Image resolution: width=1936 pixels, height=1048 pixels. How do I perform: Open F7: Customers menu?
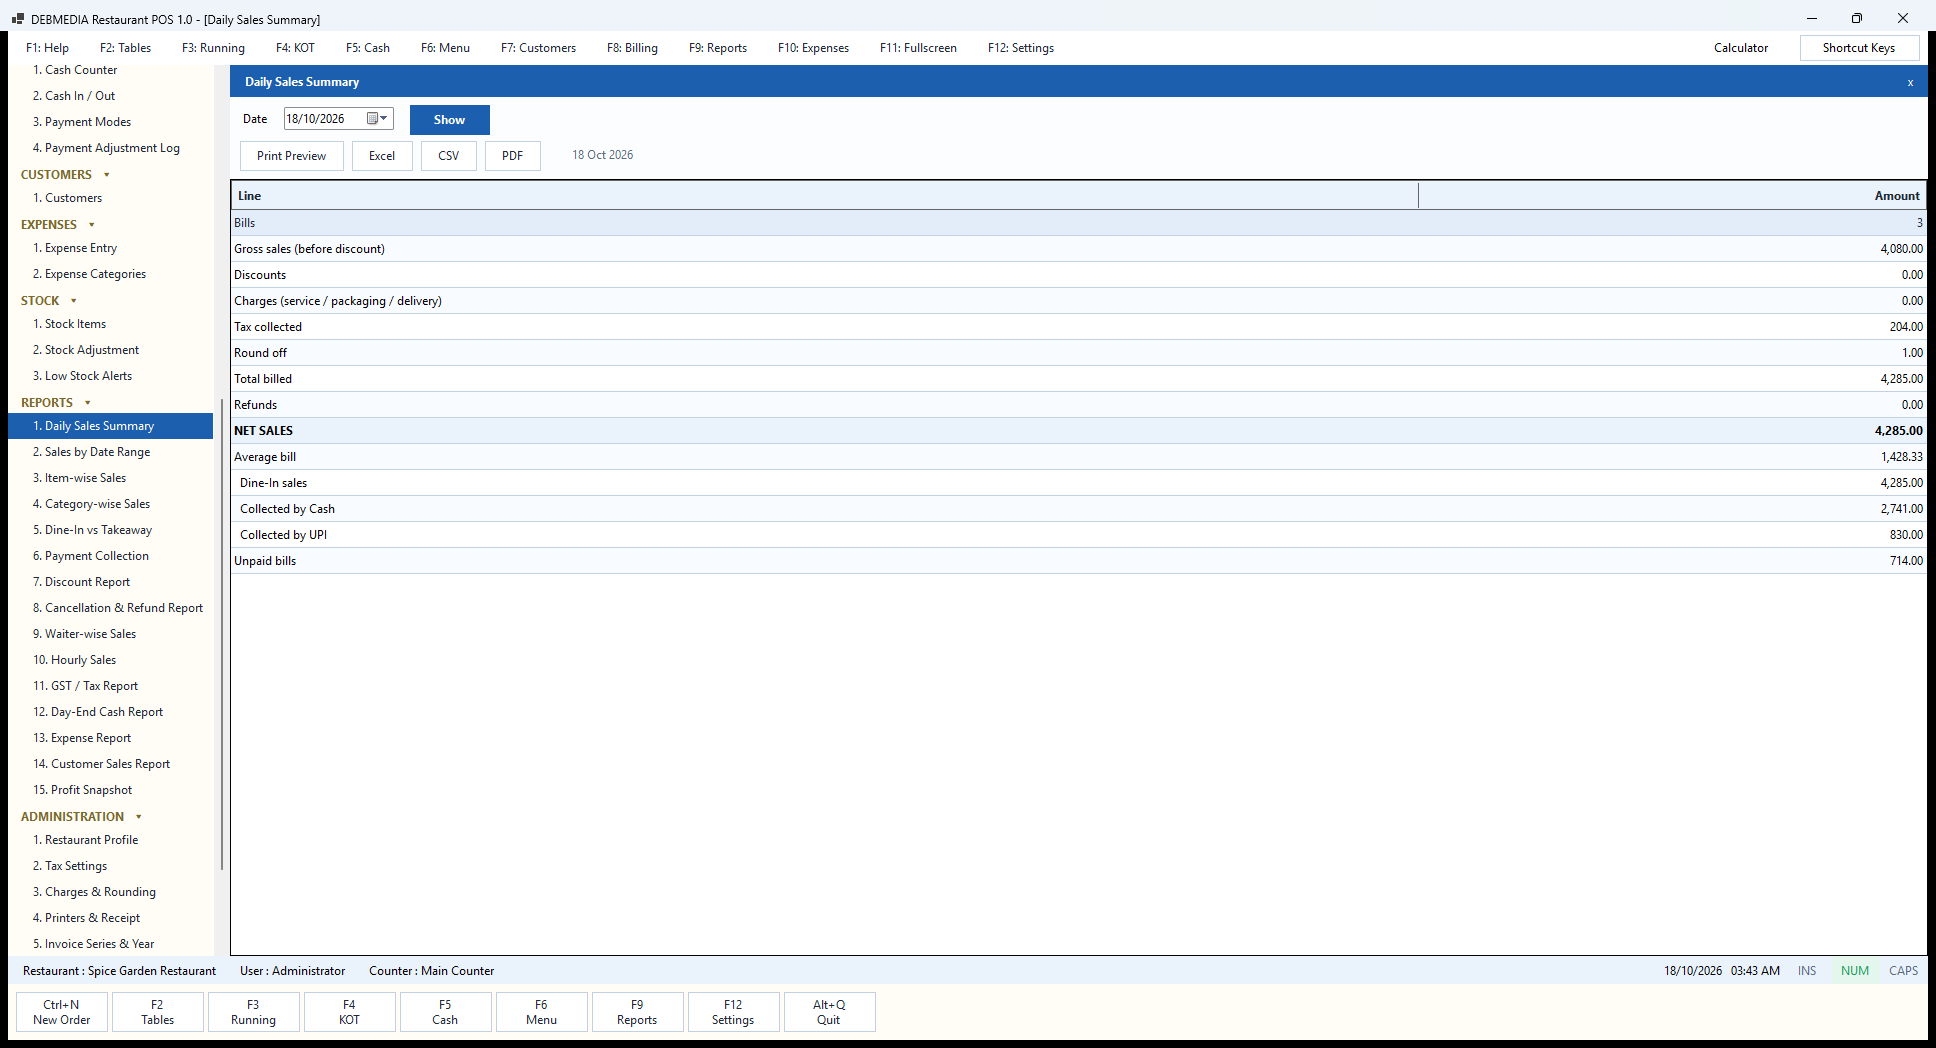(538, 48)
